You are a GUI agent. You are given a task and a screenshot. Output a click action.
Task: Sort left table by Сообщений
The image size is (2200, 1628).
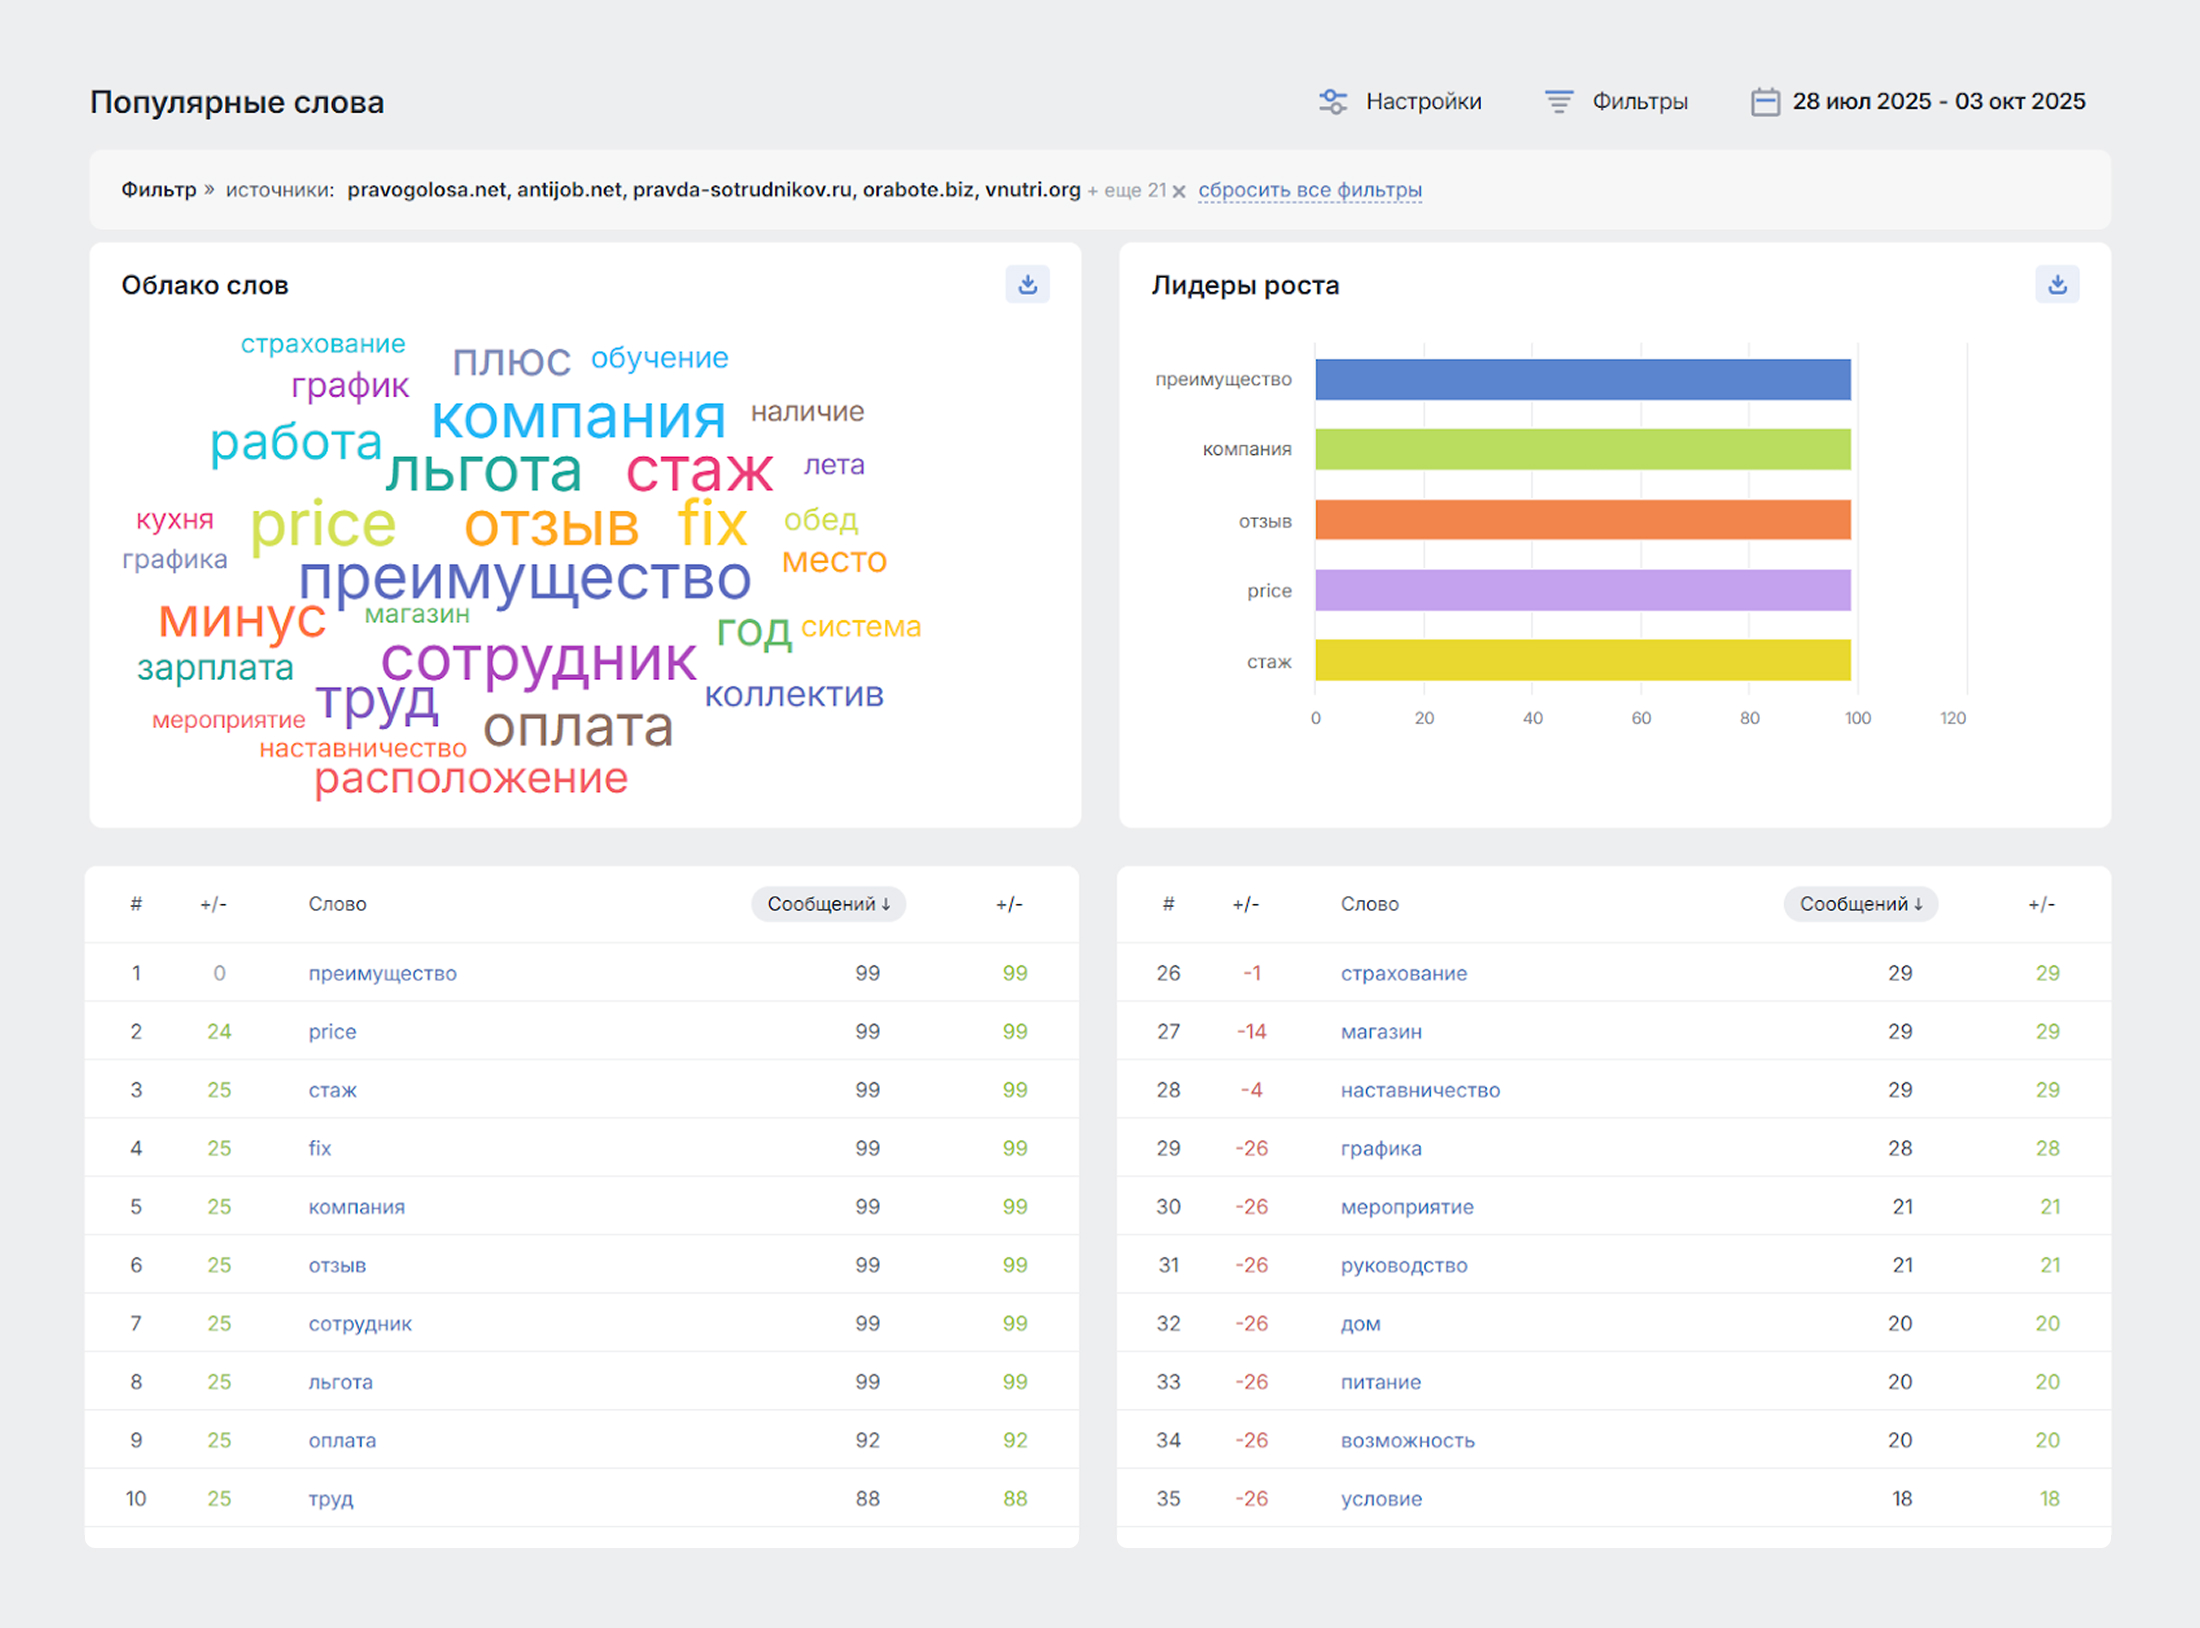coord(828,904)
